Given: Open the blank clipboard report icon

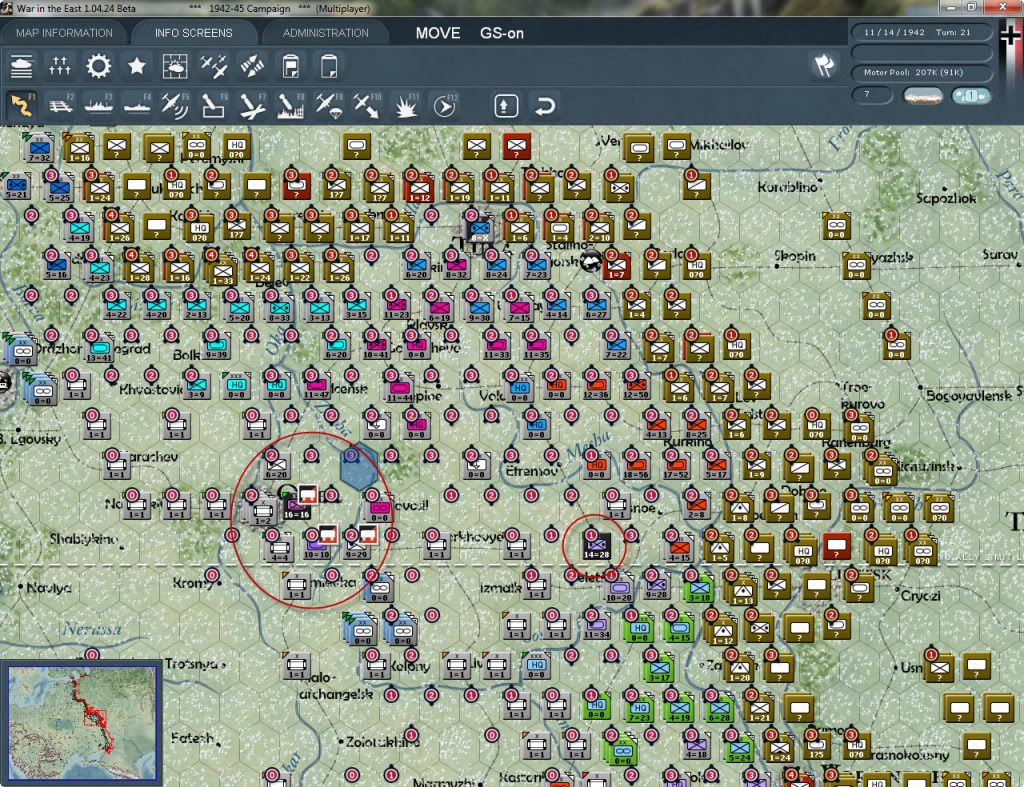Looking at the screenshot, I should tap(329, 66).
